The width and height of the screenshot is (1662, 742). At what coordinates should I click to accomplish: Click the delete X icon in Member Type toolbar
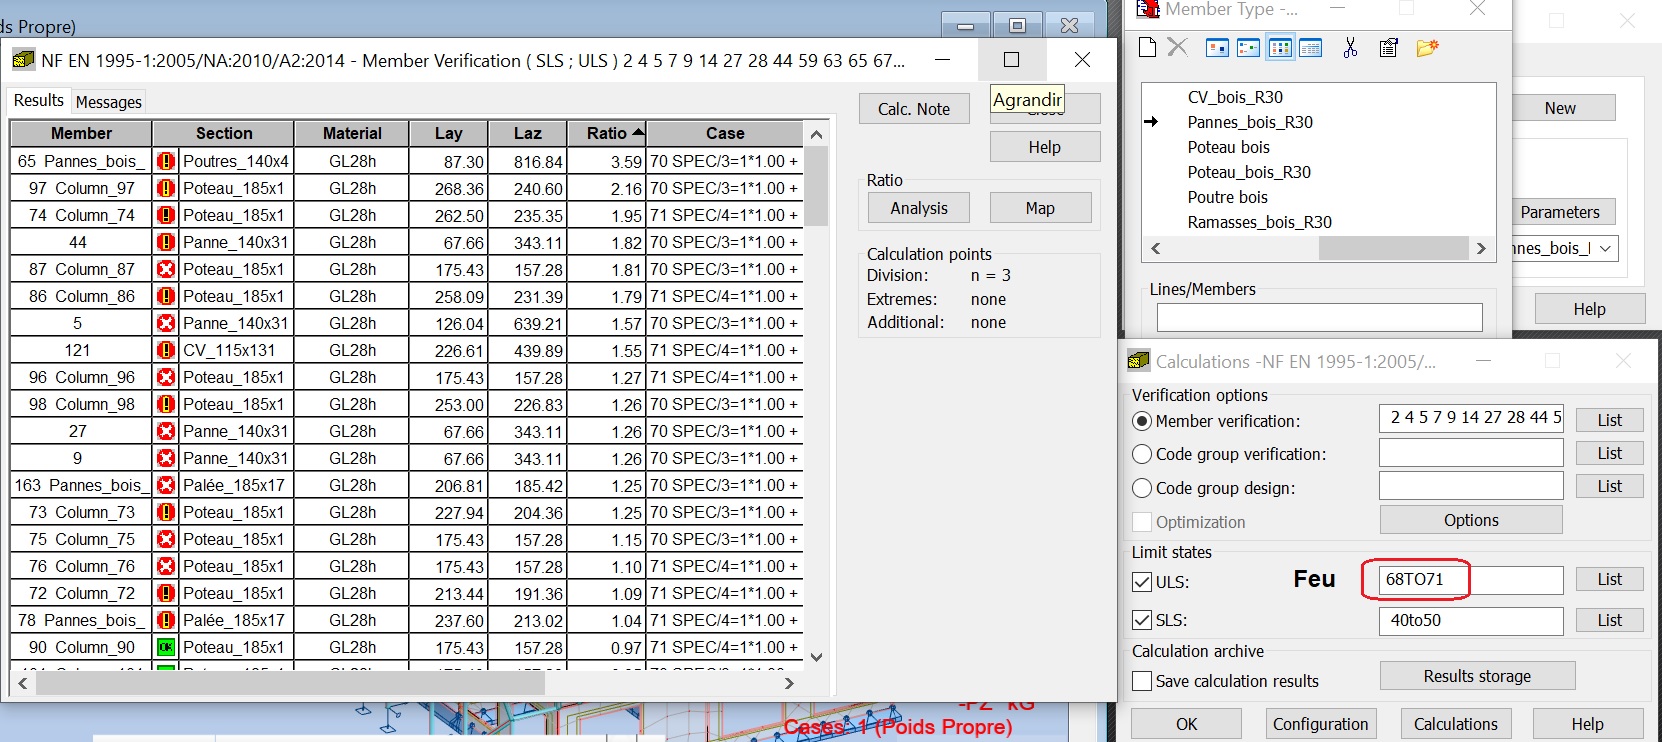(1178, 47)
